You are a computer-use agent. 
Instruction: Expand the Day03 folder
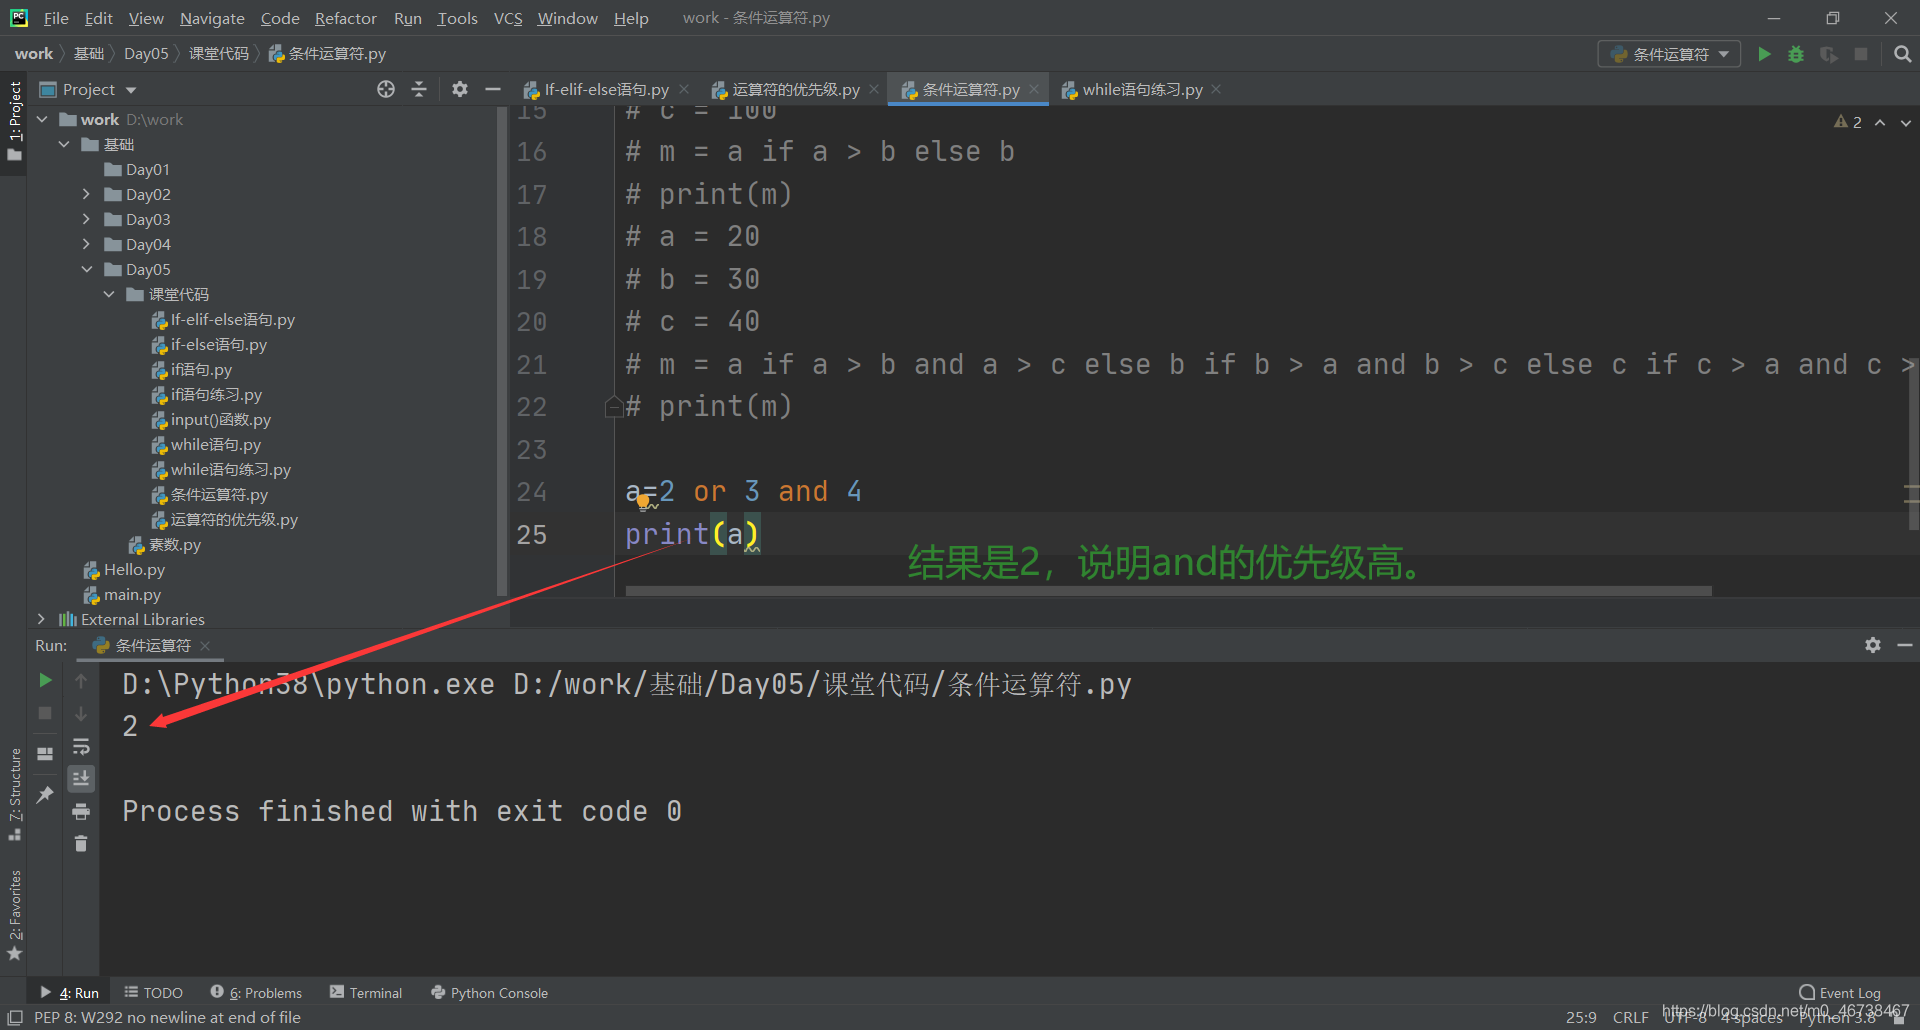[86, 219]
